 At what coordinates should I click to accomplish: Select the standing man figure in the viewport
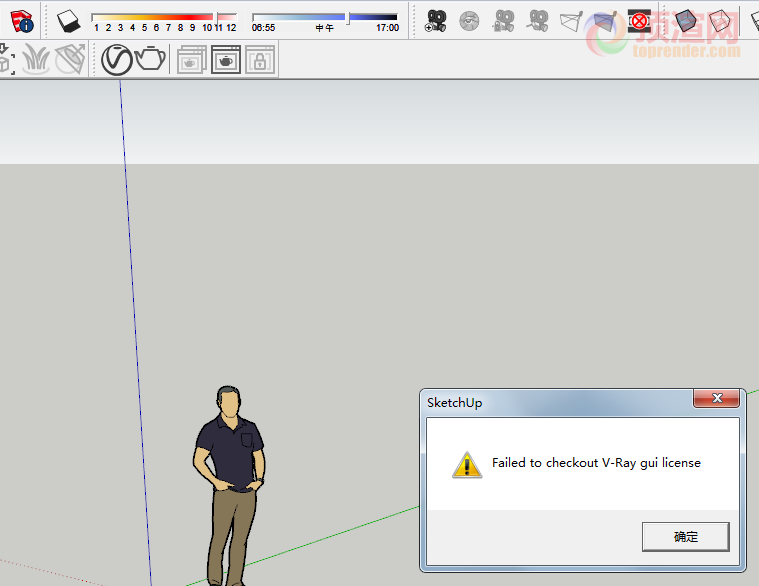(229, 486)
